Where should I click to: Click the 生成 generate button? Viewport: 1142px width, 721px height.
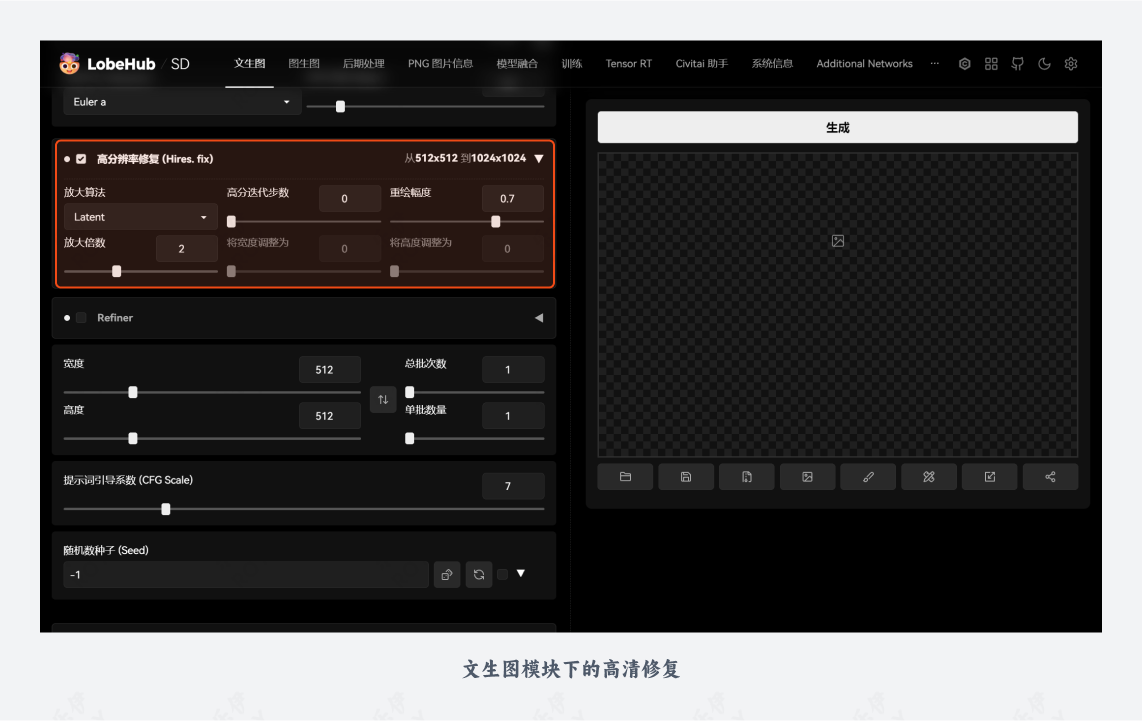(838, 127)
